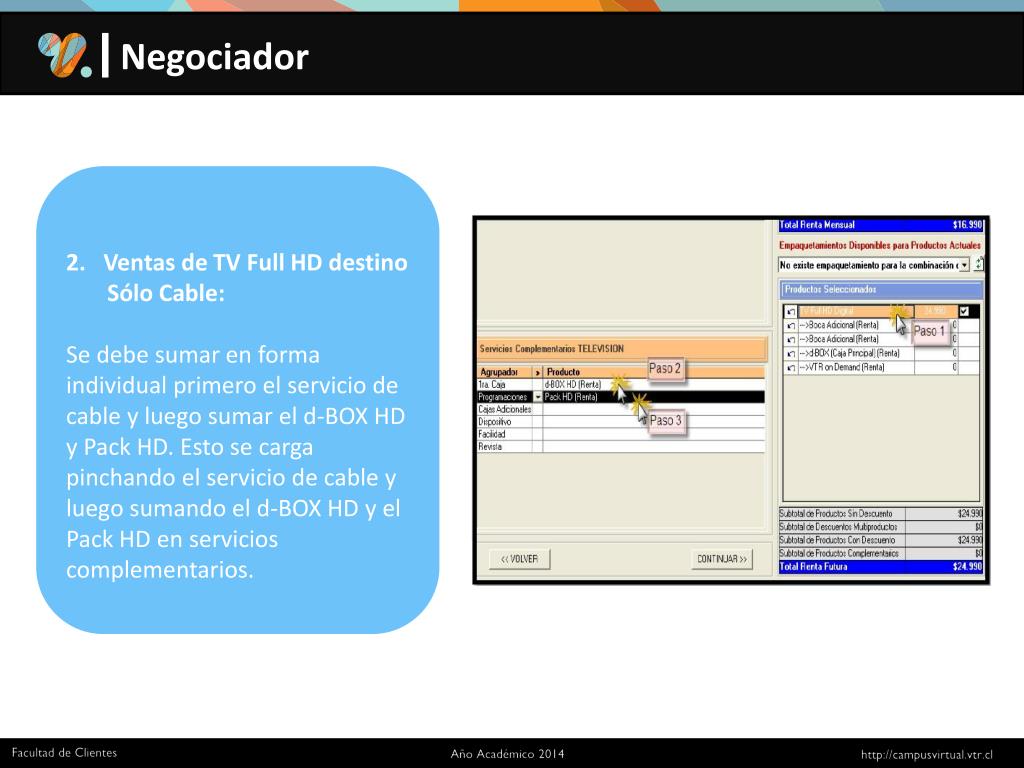This screenshot has width=1024, height=768.
Task: Select the Revista row
Action: 620,447
